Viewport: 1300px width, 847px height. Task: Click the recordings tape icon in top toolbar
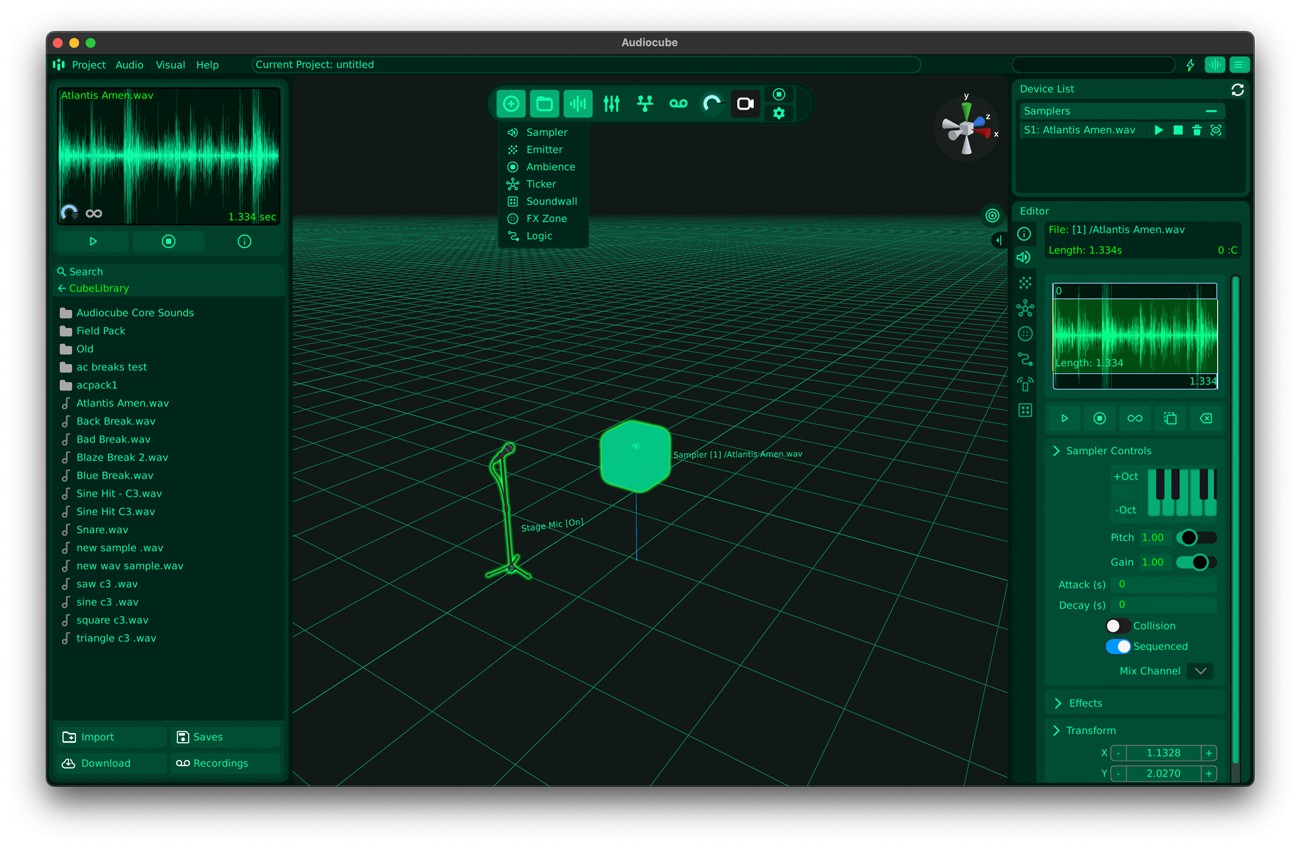(x=678, y=104)
